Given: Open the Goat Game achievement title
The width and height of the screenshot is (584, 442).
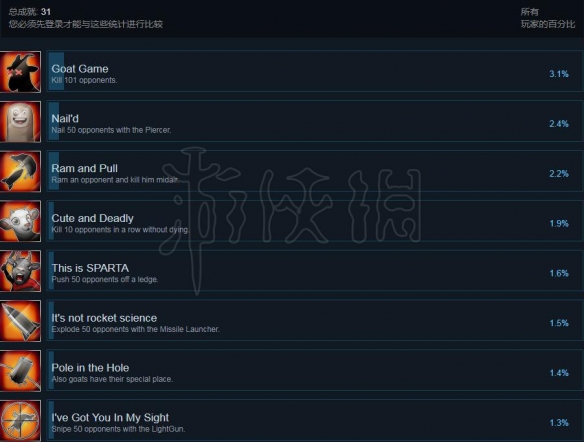Looking at the screenshot, I should [80, 69].
